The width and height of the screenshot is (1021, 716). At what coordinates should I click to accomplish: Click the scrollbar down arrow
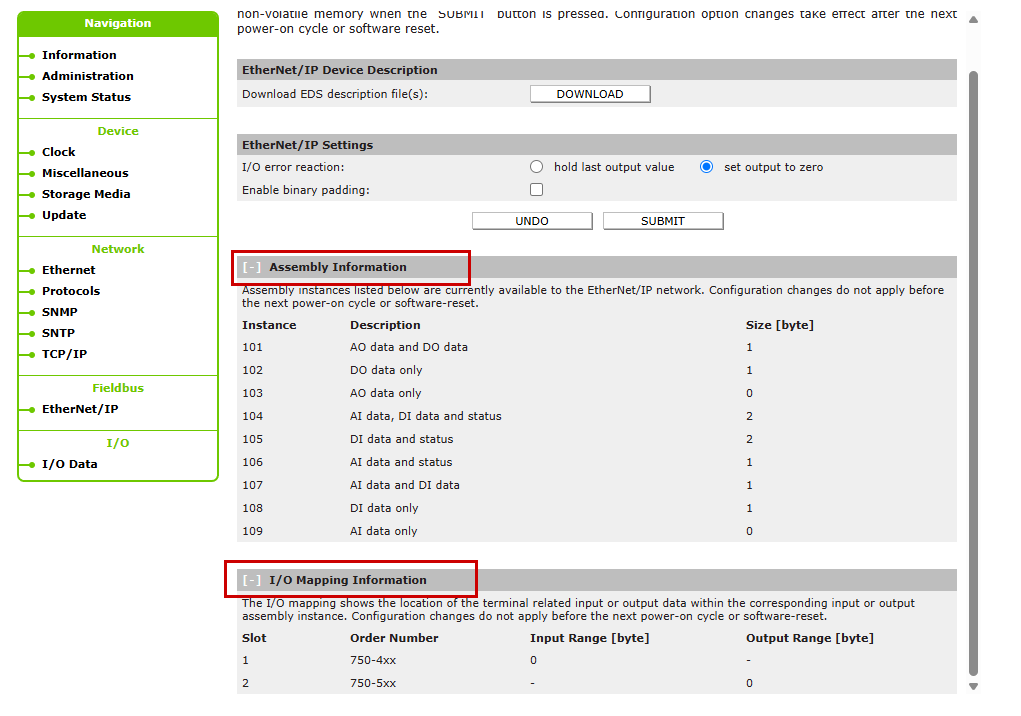(973, 687)
